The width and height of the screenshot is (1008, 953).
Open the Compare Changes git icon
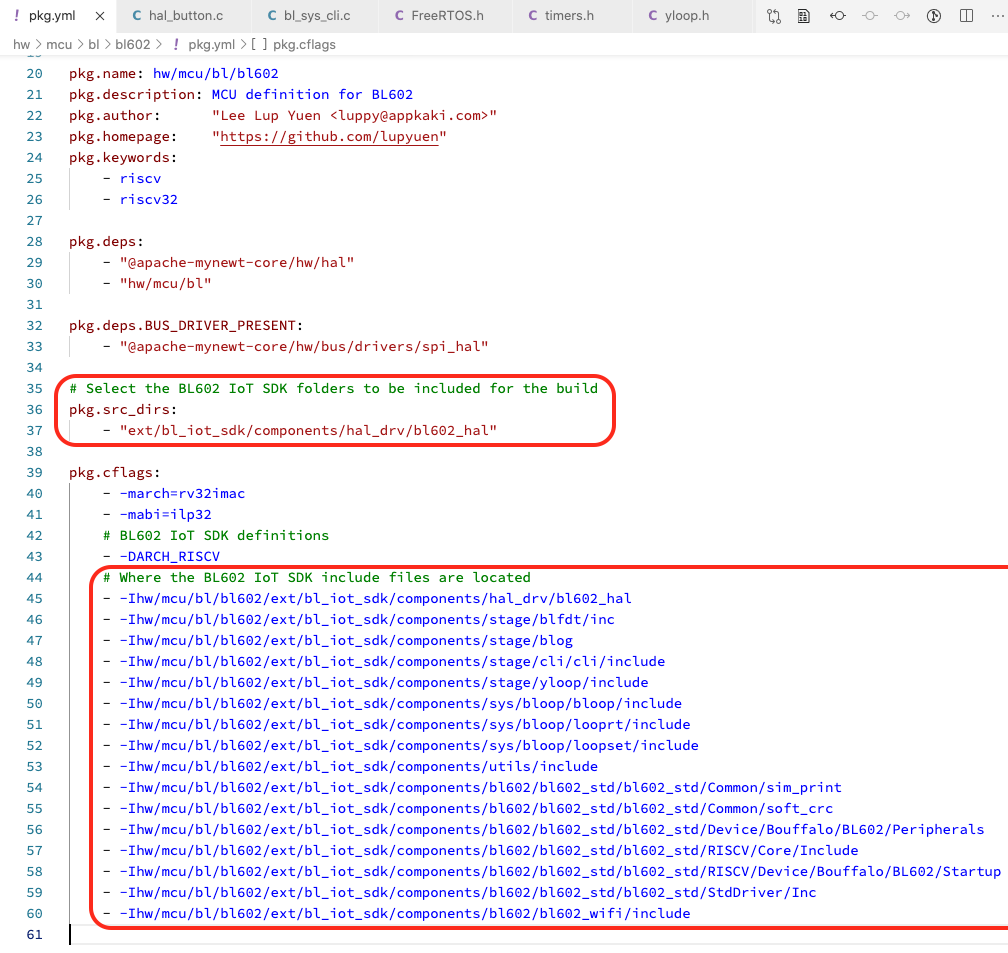click(x=774, y=17)
